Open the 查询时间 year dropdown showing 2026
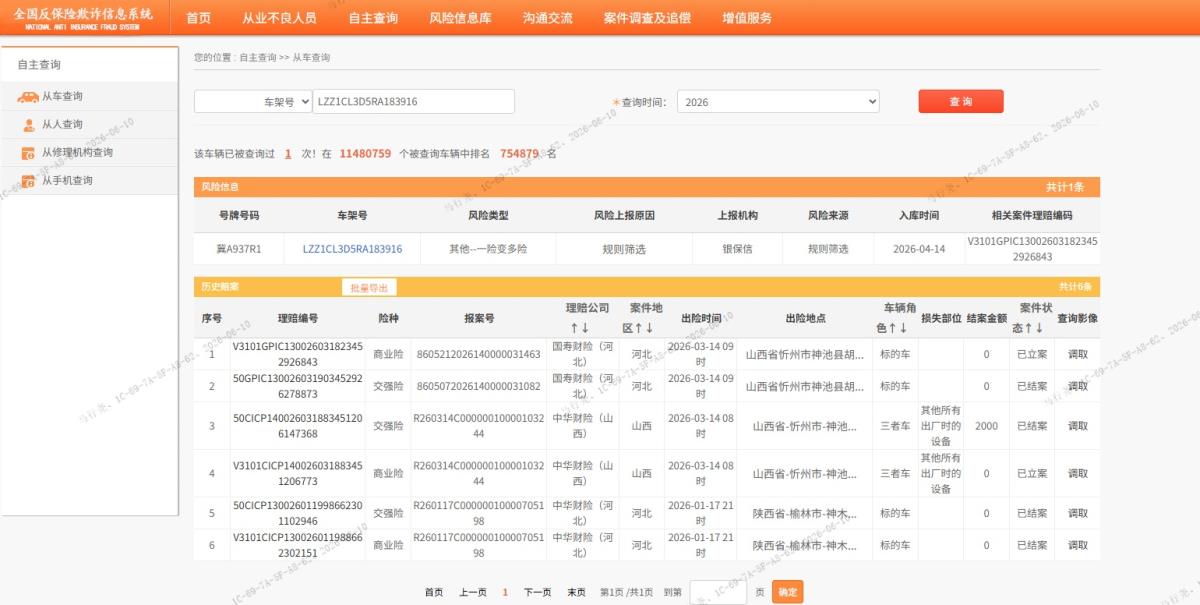Image resolution: width=1200 pixels, height=605 pixels. (x=779, y=102)
